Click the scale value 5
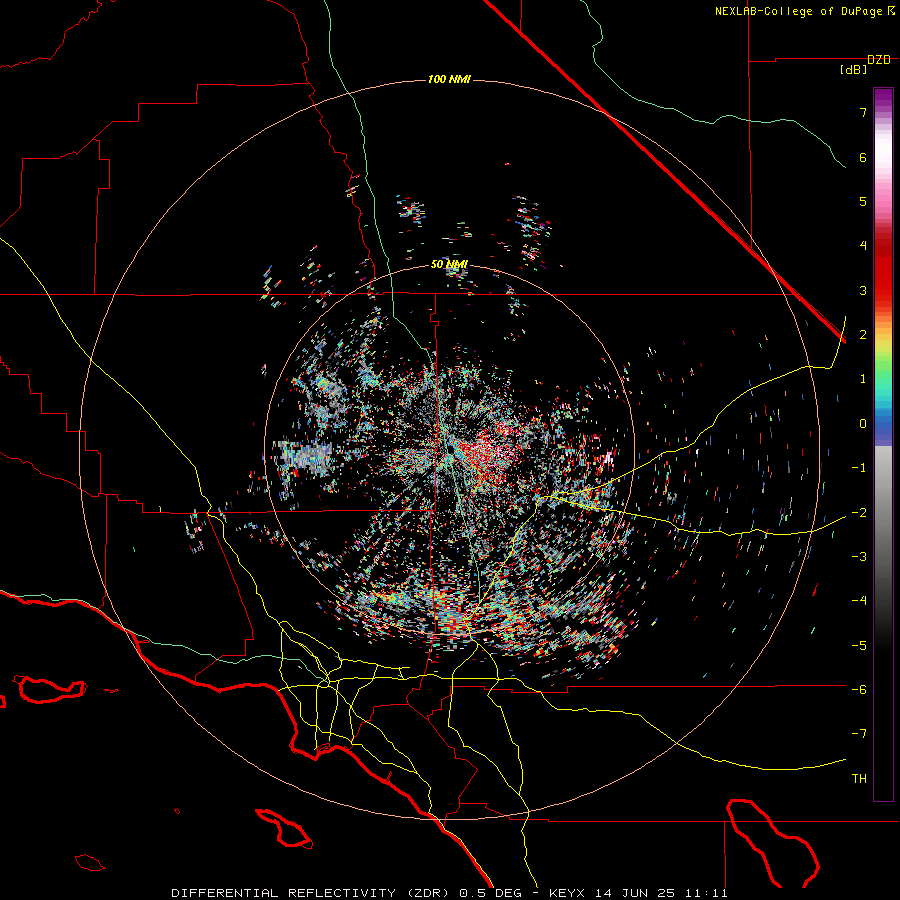The height and width of the screenshot is (900, 900). click(863, 201)
